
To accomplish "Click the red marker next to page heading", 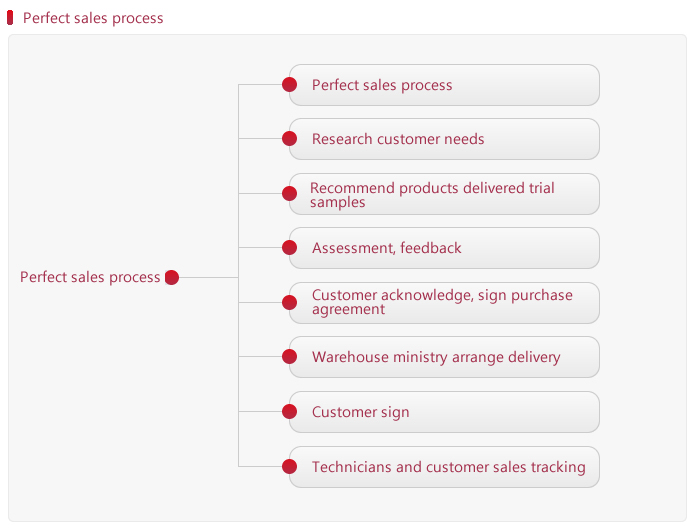I will (x=10, y=18).
